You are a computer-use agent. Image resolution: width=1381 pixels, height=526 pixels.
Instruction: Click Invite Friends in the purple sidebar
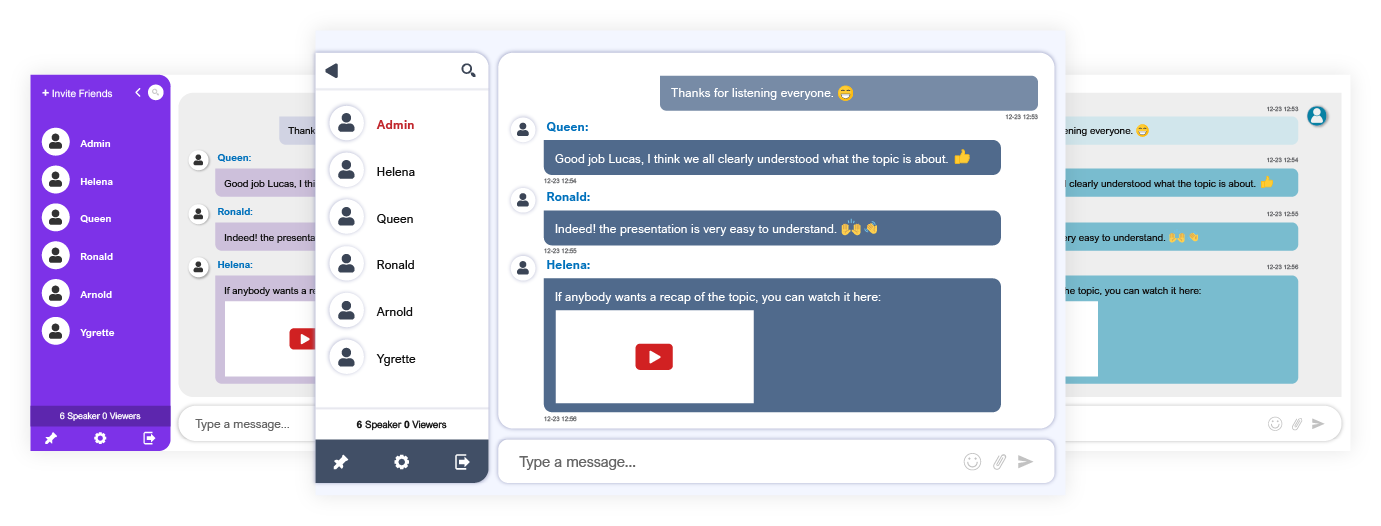(77, 93)
